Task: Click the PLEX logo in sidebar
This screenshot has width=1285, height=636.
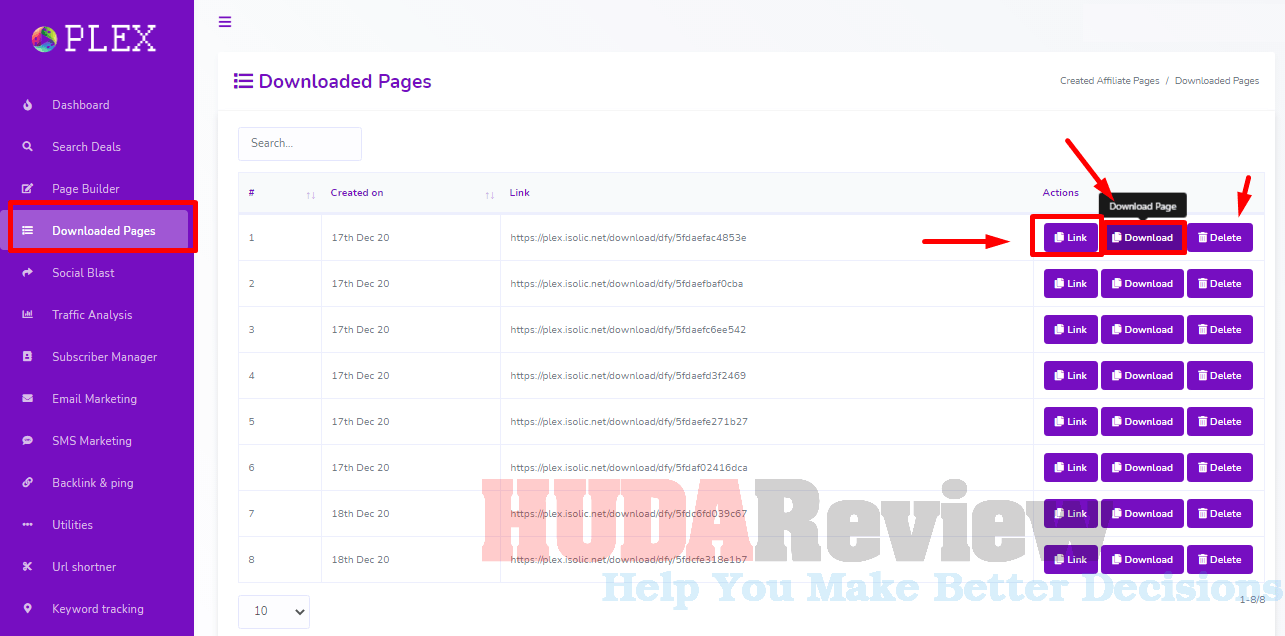Action: (x=94, y=39)
